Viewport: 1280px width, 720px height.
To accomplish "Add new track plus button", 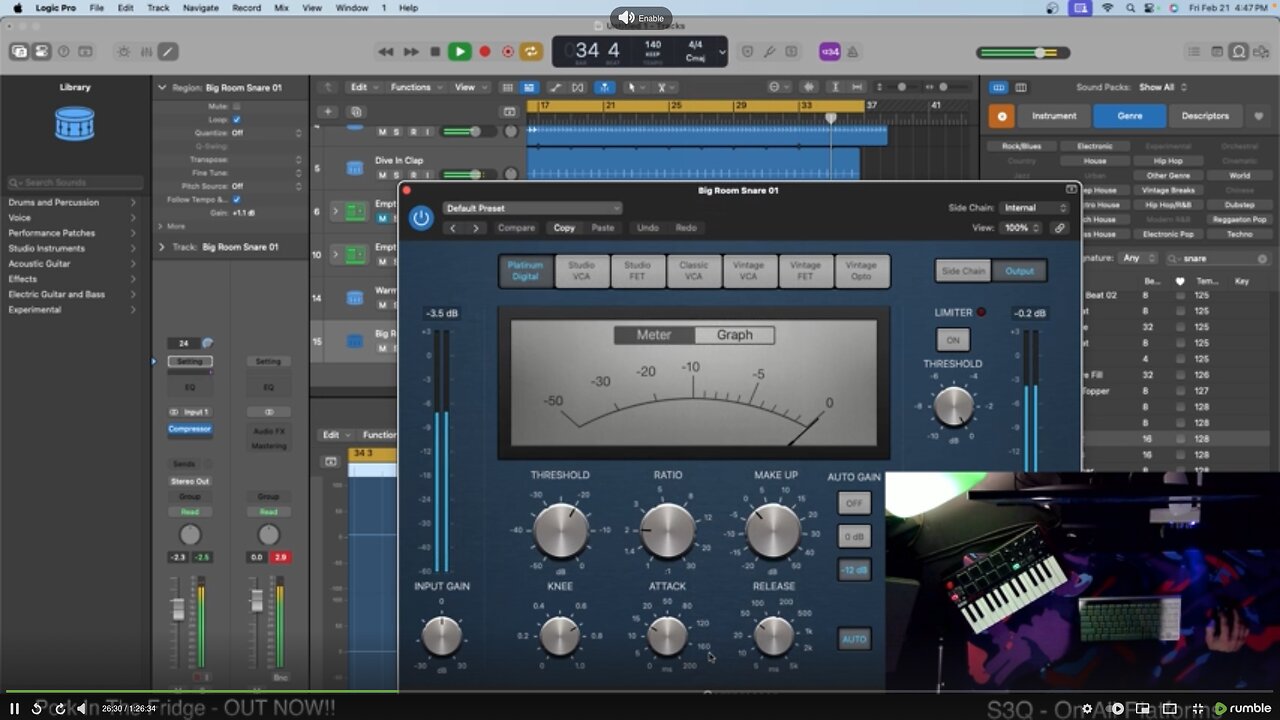I will point(327,112).
